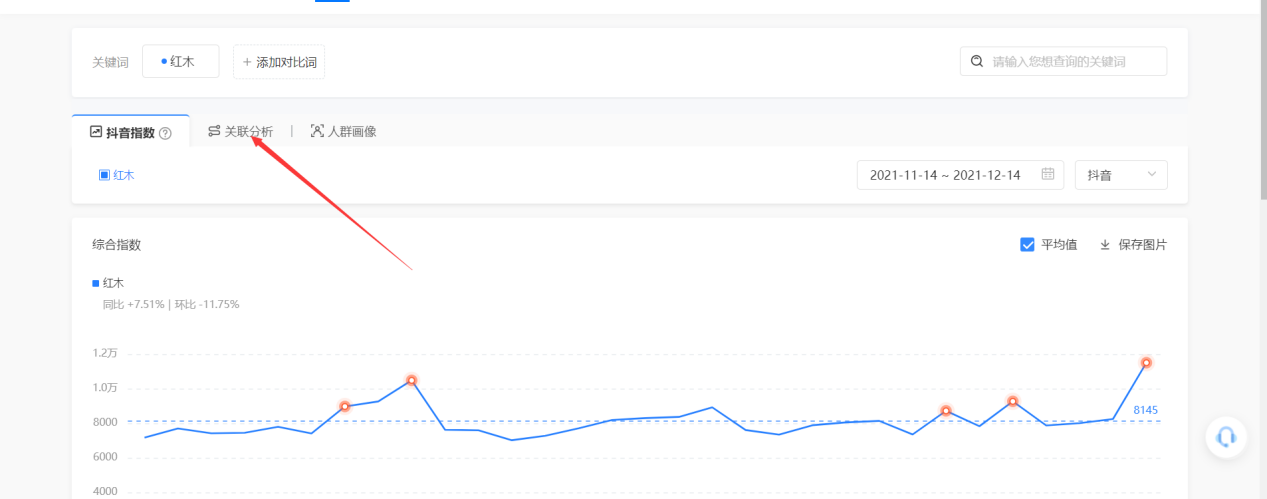Switch to the 人群画像 tab

343,131
